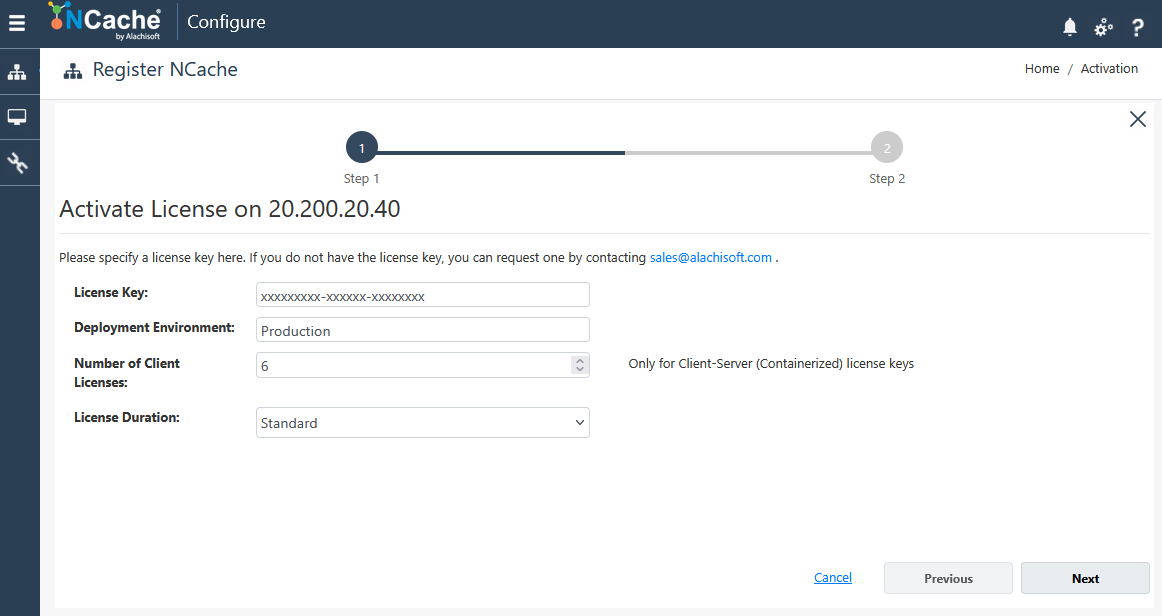The image size is (1162, 616).
Task: Focus the Number of Client Licenses field
Action: [x=422, y=365]
